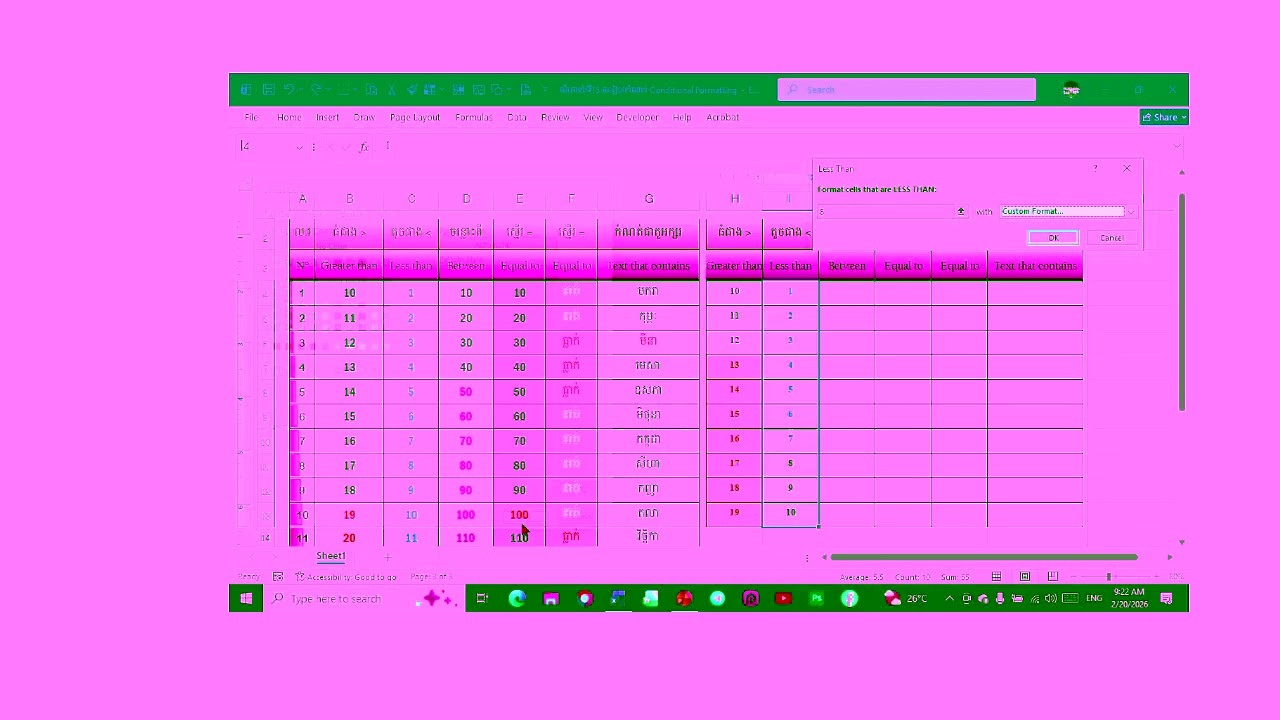Viewport: 1280px width, 720px height.
Task: Open the View tab
Action: (x=593, y=117)
